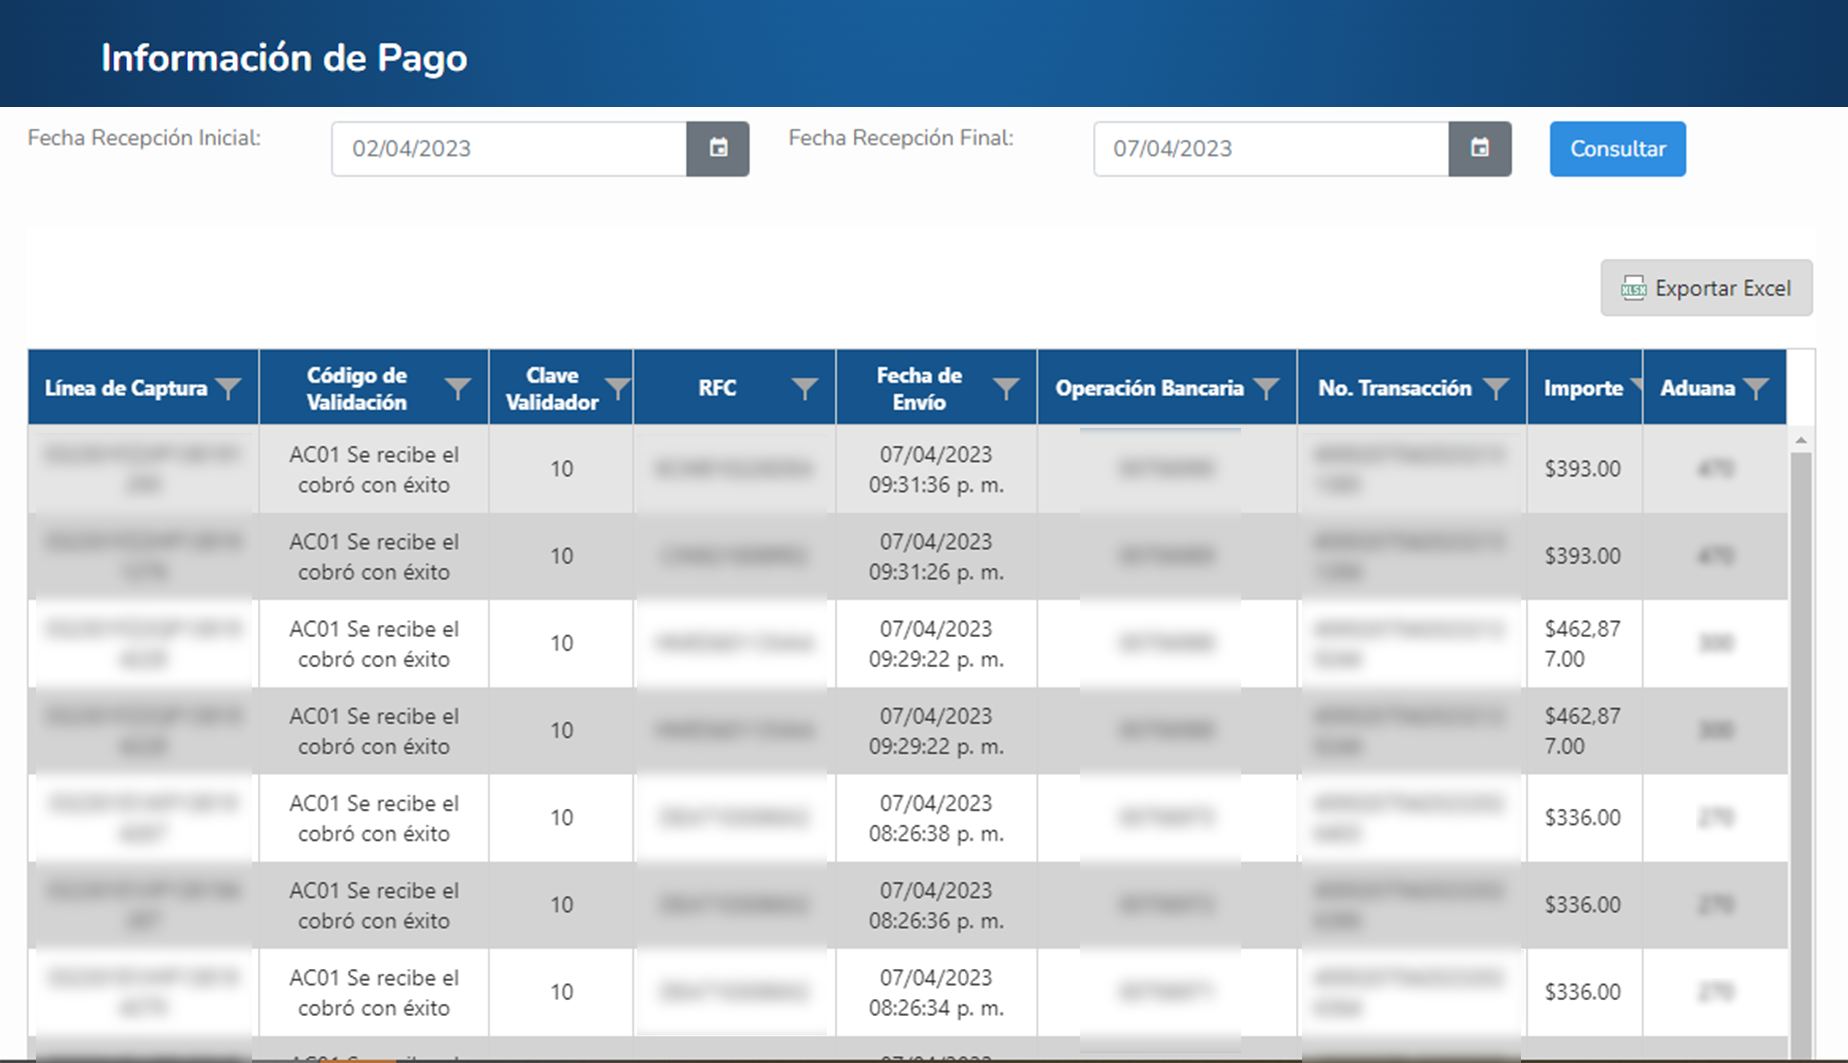Click the Consultar button
1848x1063 pixels.
[1617, 149]
